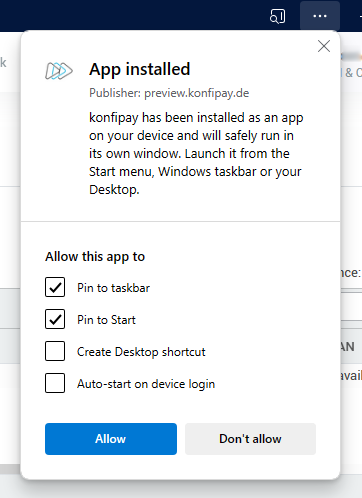Click the 'Pin to Start' label text

pyautogui.click(x=106, y=320)
